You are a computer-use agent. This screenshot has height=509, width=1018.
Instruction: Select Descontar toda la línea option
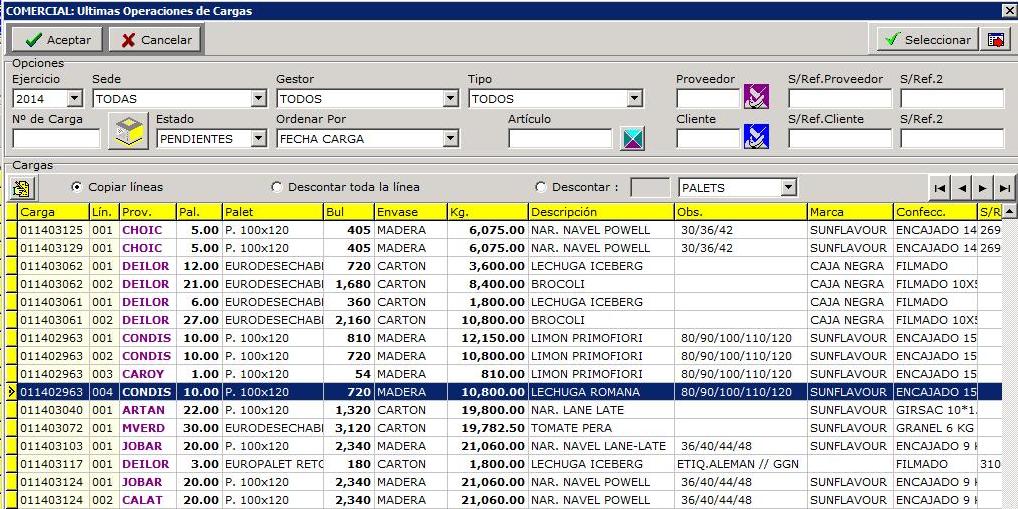click(277, 187)
